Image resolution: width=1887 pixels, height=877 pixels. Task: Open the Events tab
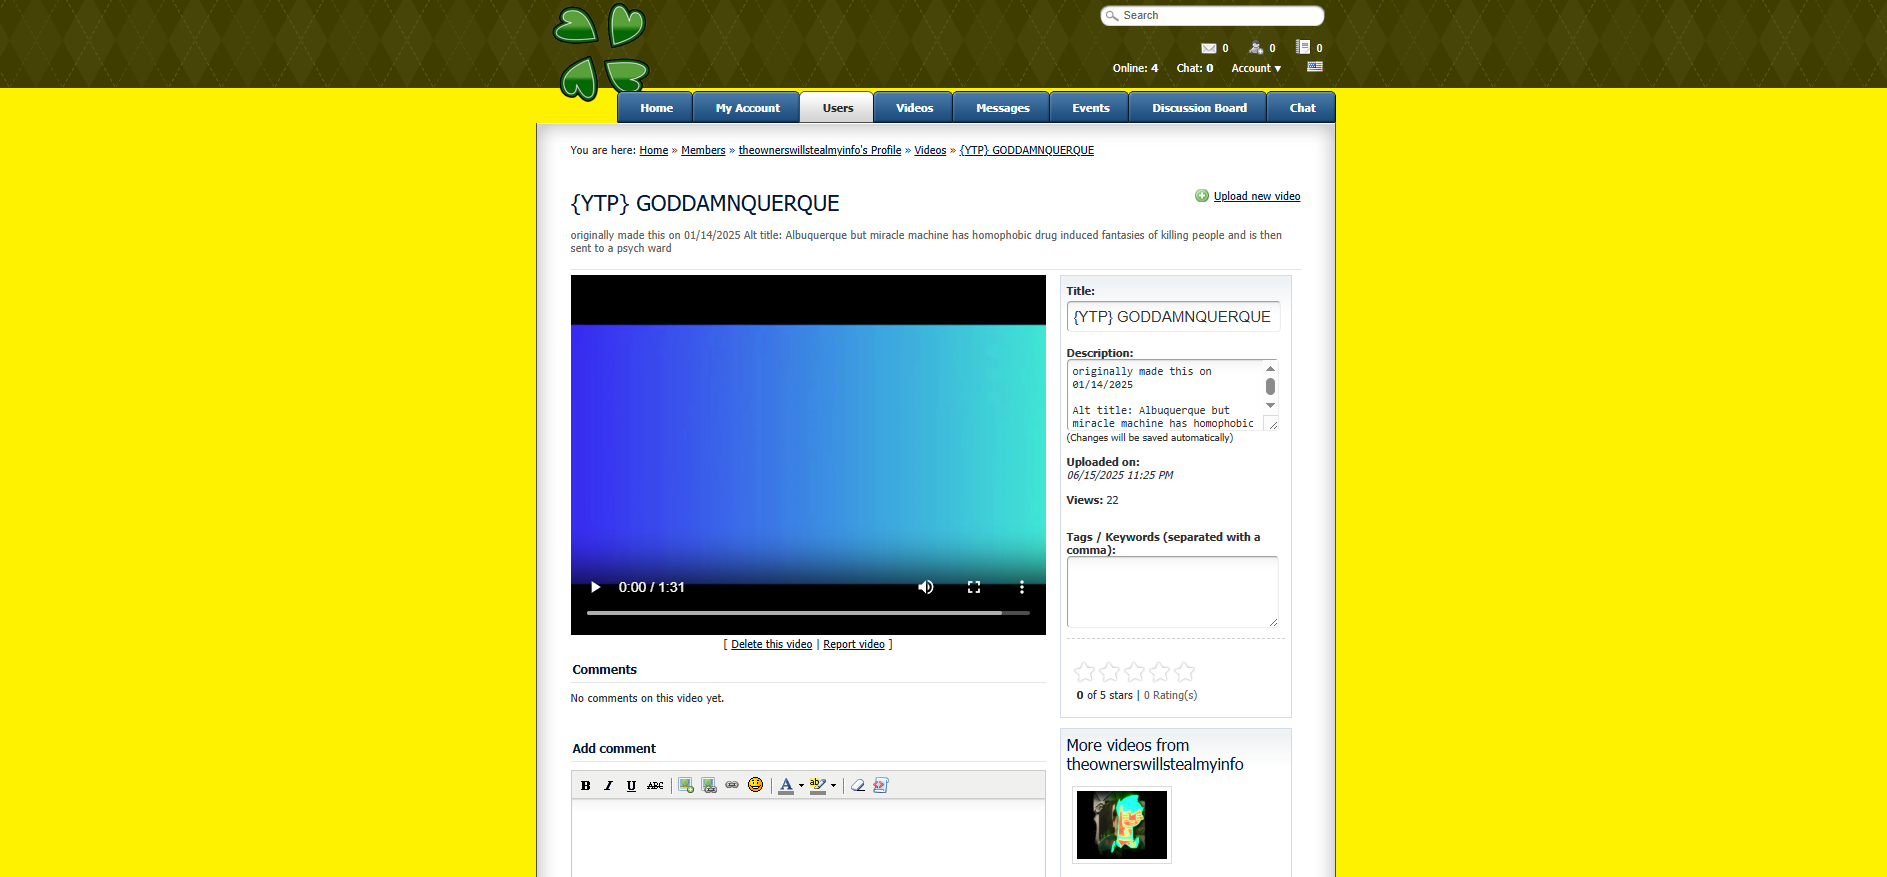[x=1090, y=108]
